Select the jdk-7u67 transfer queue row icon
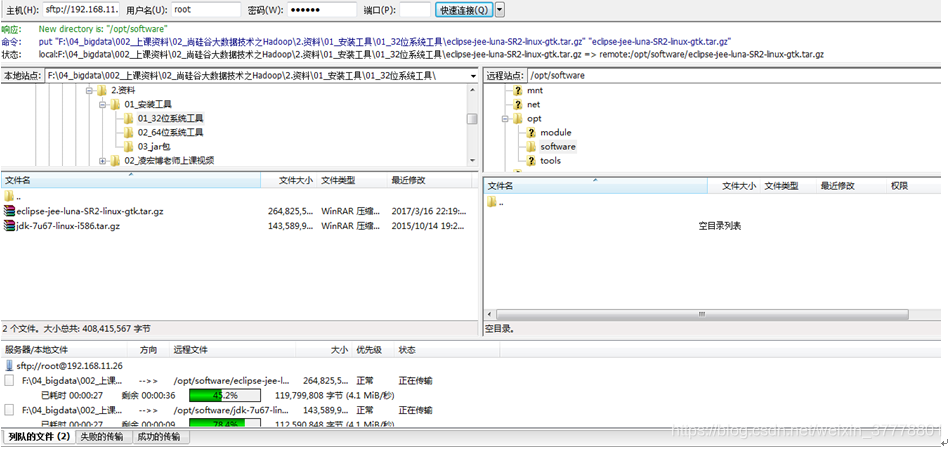The image size is (951, 449). click(8, 410)
